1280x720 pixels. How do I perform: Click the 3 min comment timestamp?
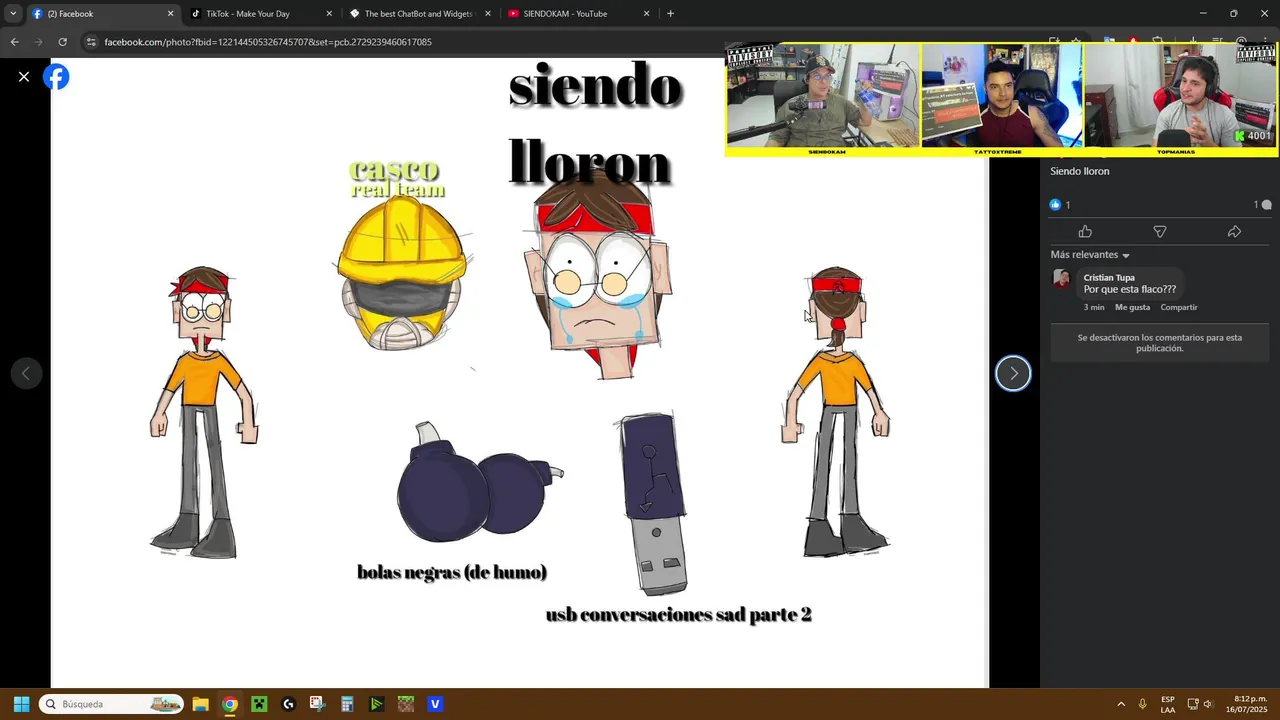(1094, 307)
